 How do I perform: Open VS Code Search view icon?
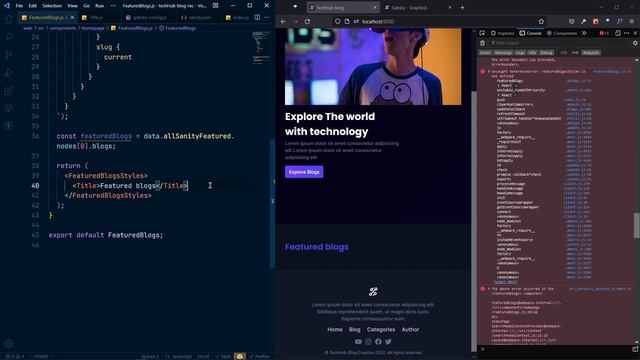[x=9, y=37]
